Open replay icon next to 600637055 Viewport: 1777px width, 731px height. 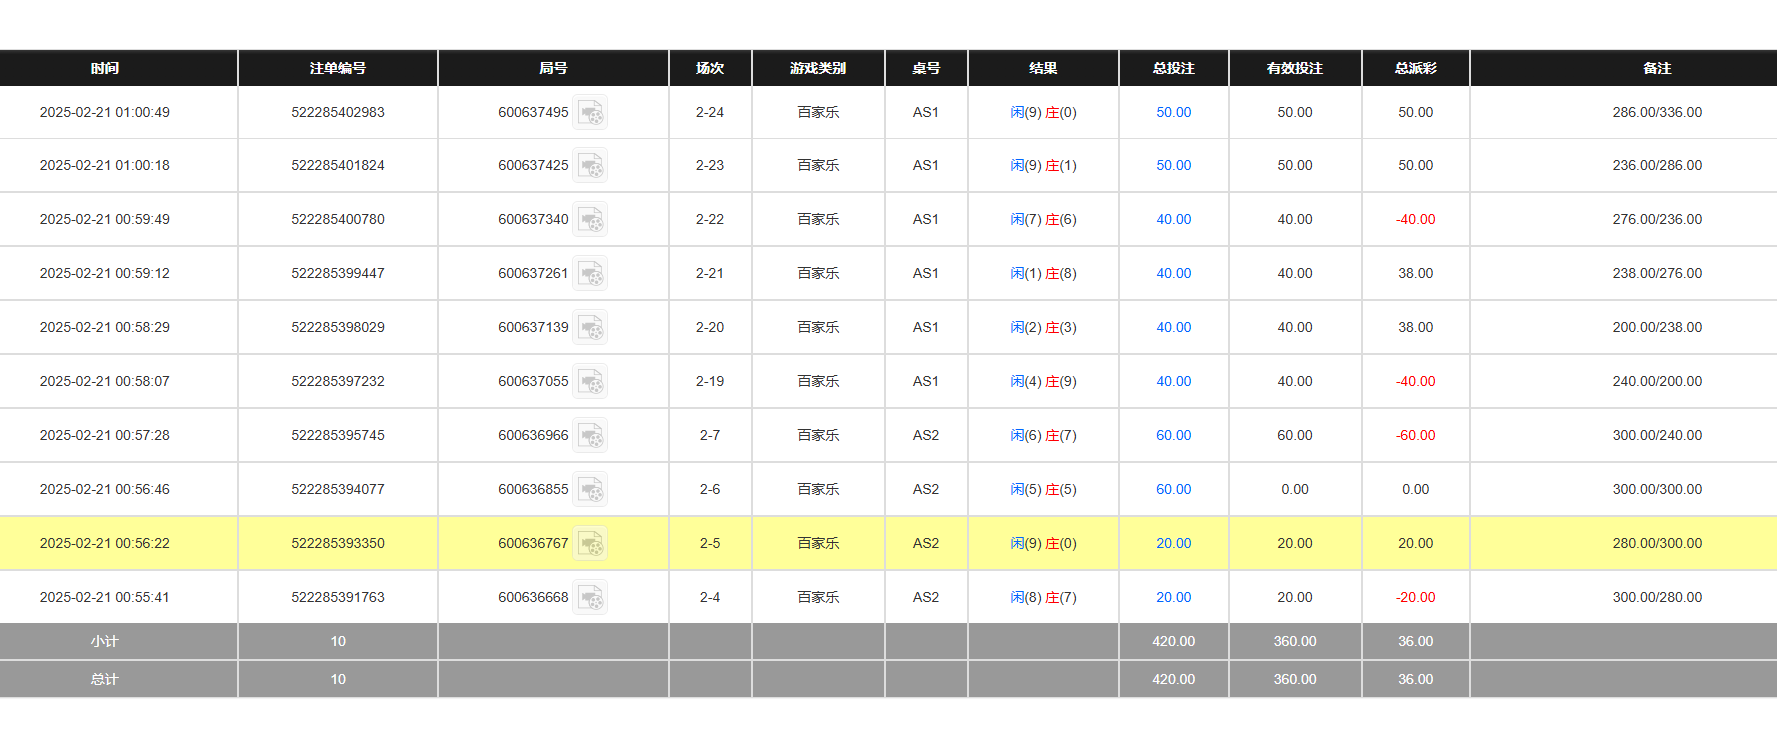590,382
